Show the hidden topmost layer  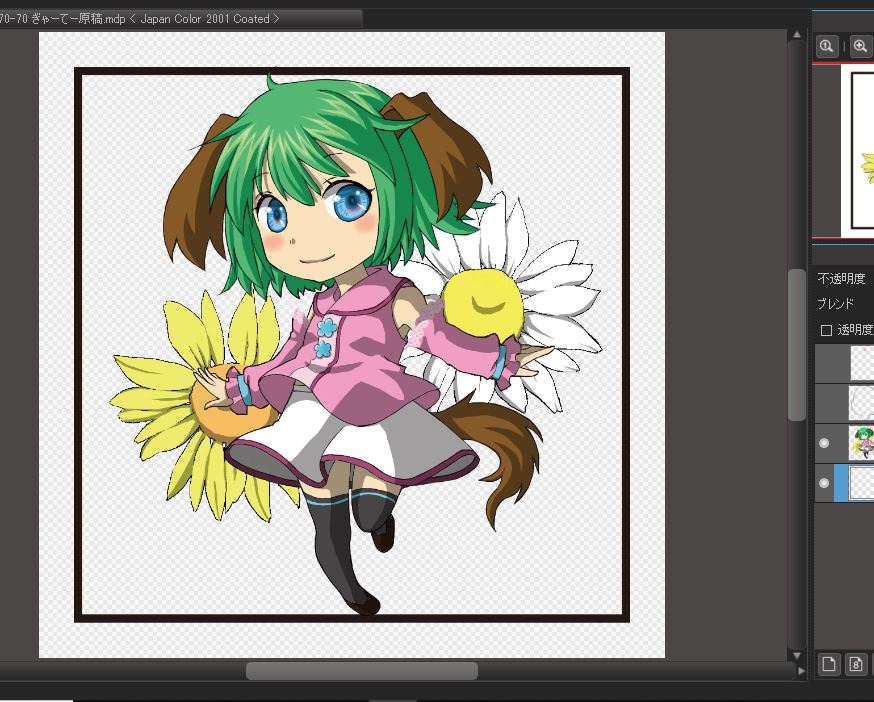(x=824, y=364)
